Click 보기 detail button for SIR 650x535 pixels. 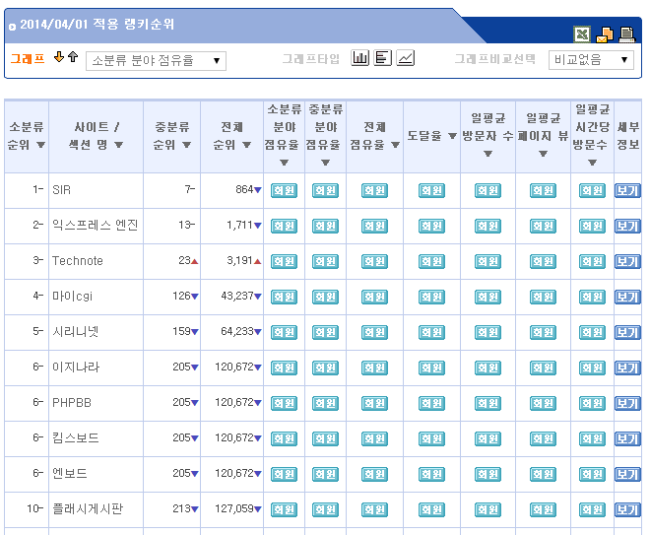click(x=627, y=190)
